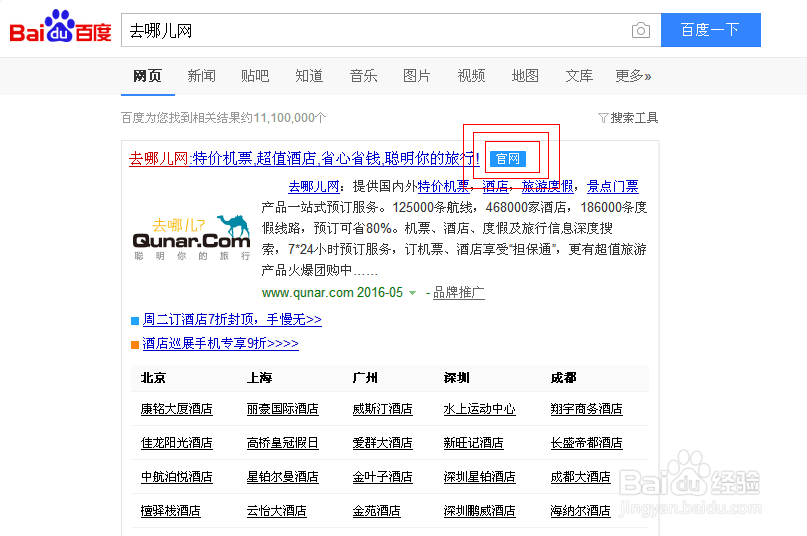Click the 广州 column header
Screen dimensions: 807x536
365,378
